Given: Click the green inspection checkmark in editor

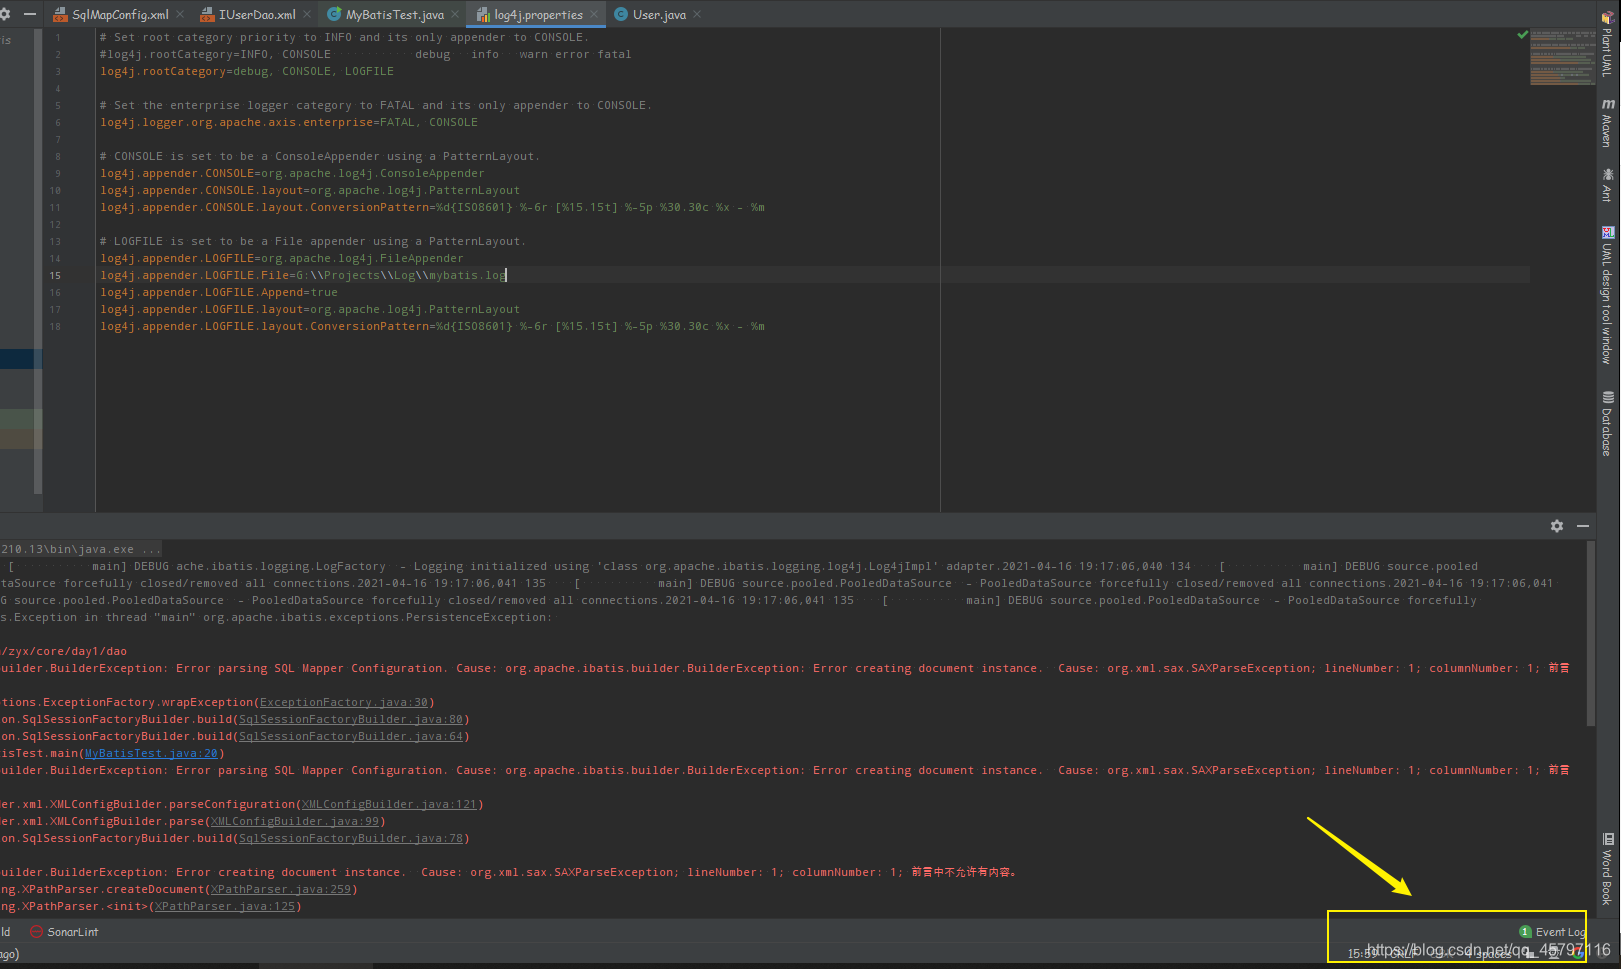Looking at the screenshot, I should [1522, 35].
